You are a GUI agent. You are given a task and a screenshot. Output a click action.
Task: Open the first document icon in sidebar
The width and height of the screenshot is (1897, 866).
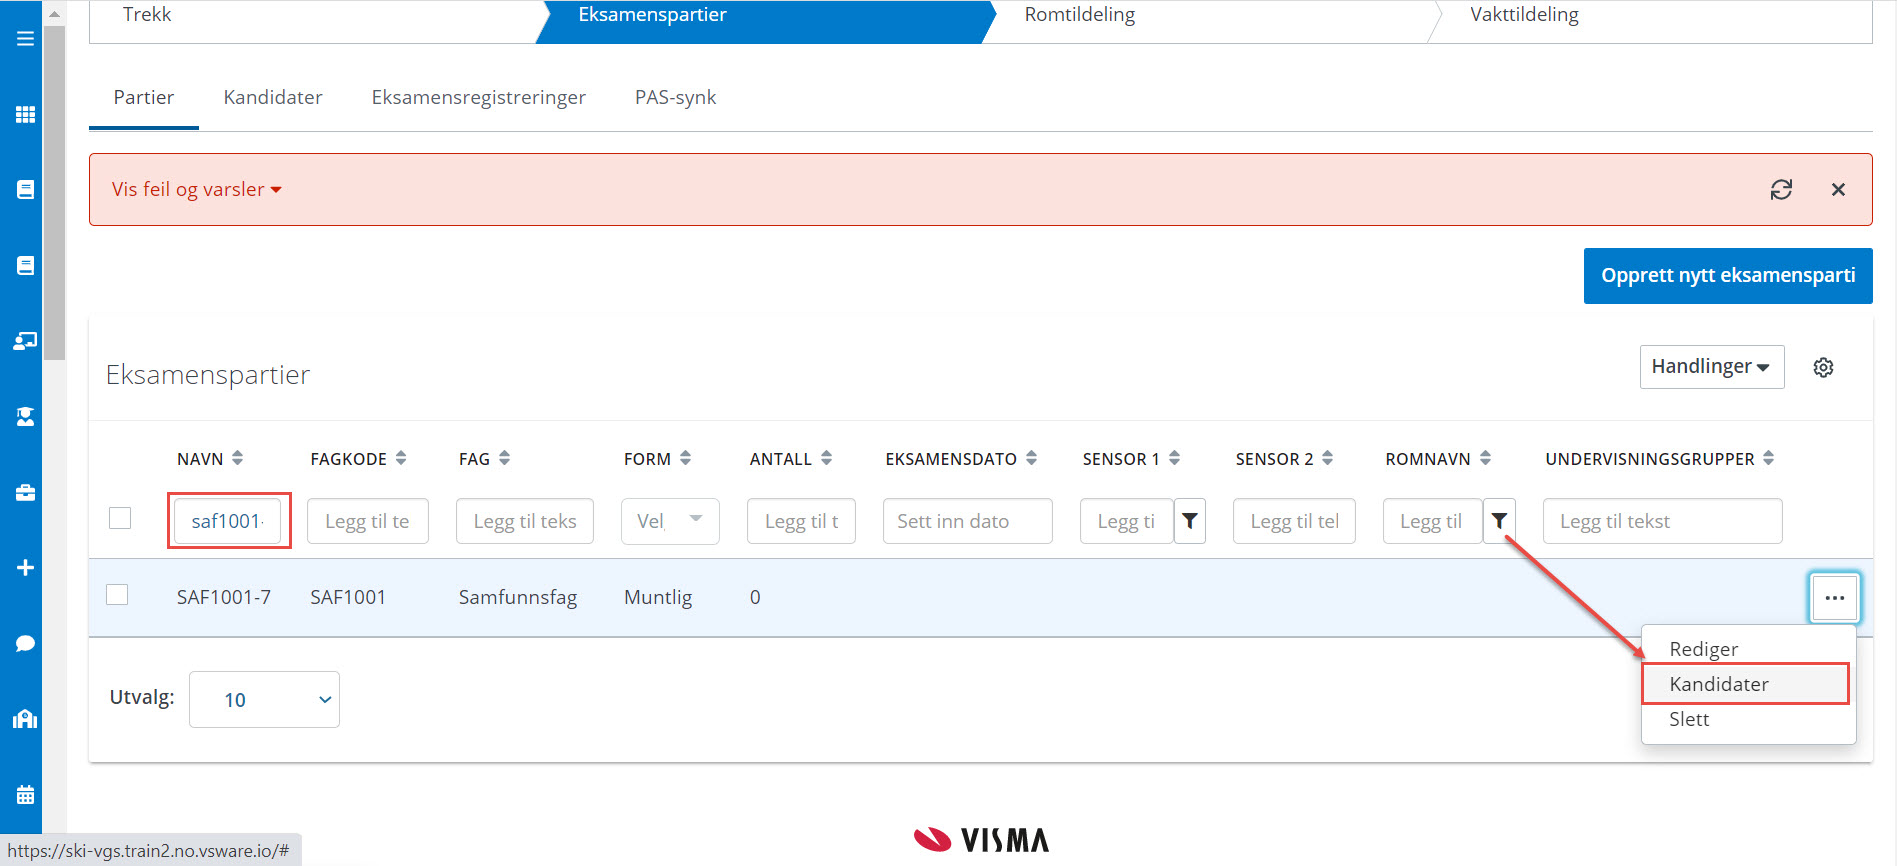click(25, 190)
